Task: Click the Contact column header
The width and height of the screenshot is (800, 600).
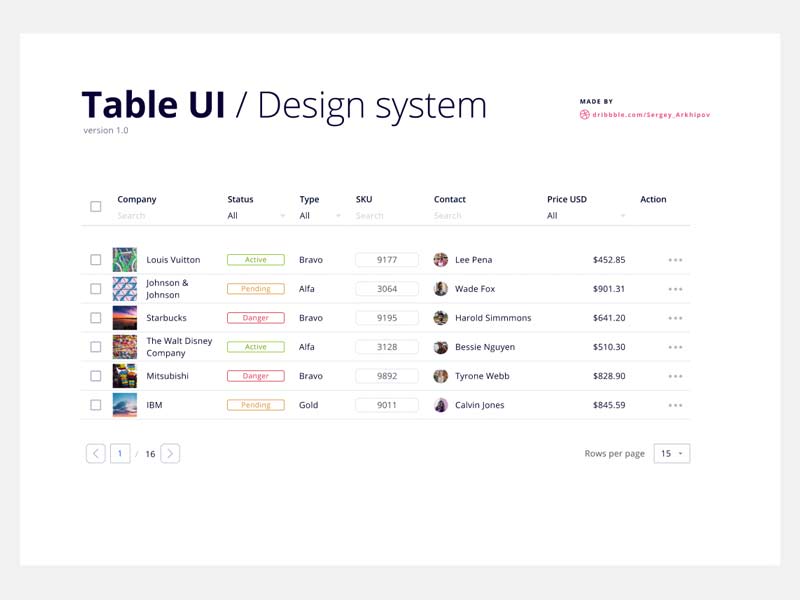Action: (x=449, y=199)
